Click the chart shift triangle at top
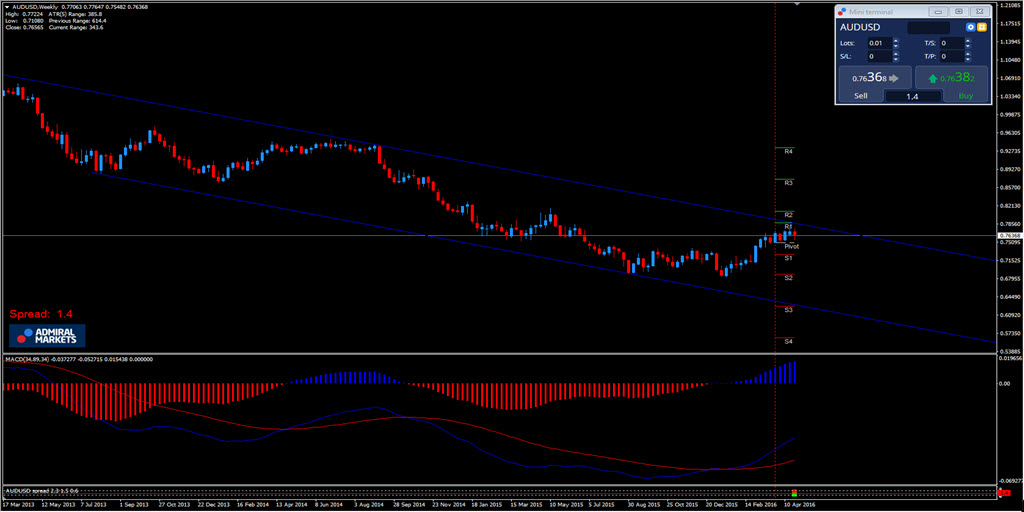Image resolution: width=1024 pixels, height=512 pixels. click(795, 4)
